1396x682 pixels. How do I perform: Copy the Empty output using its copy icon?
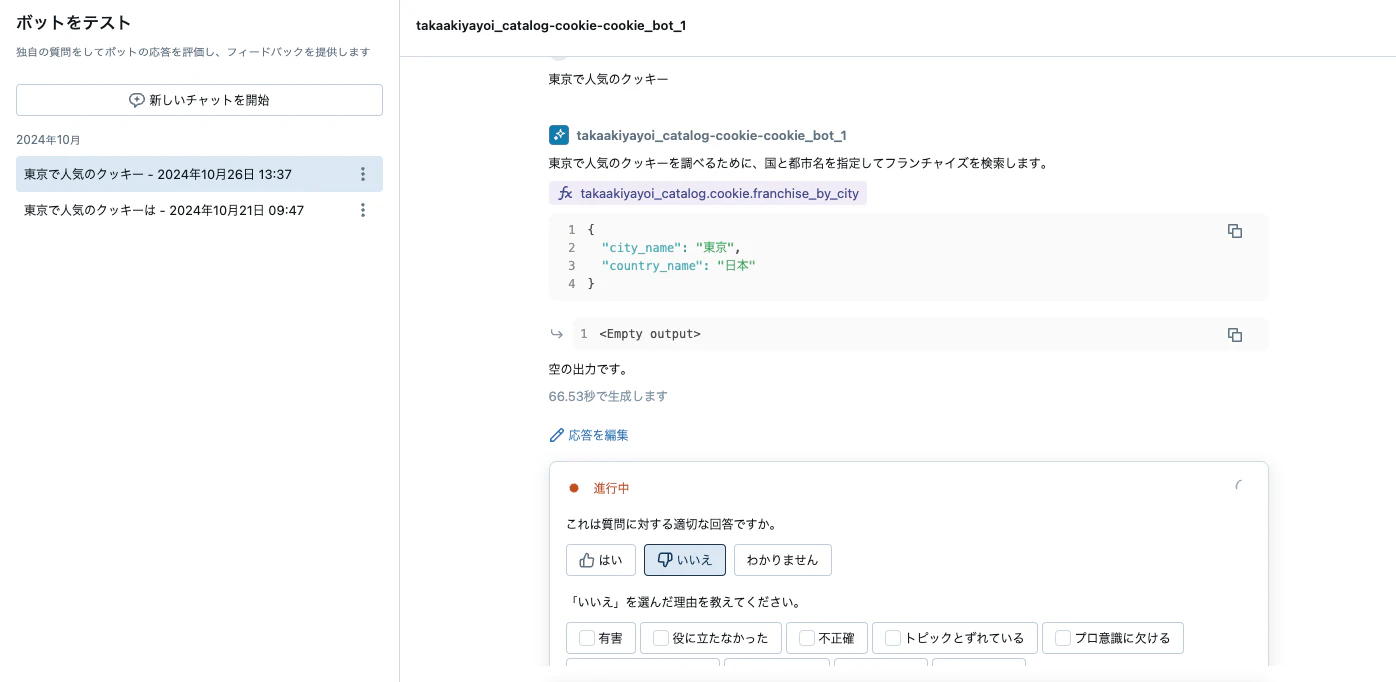coord(1235,335)
